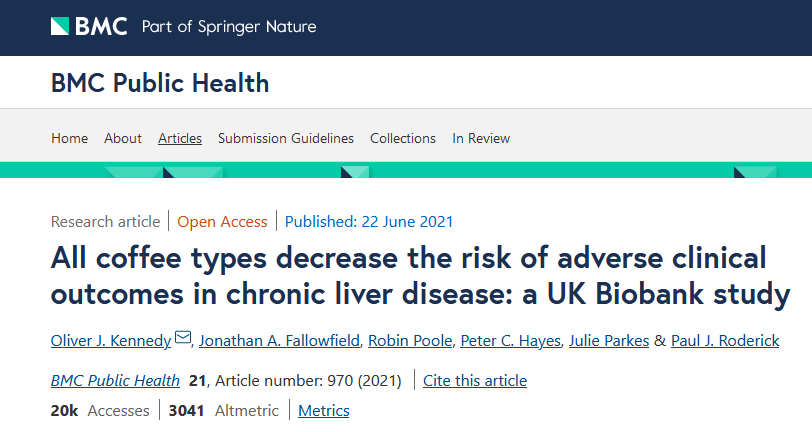This screenshot has width=812, height=432.
Task: Click the email envelope icon beside Oliver J. Kennedy
Action: pos(183,339)
